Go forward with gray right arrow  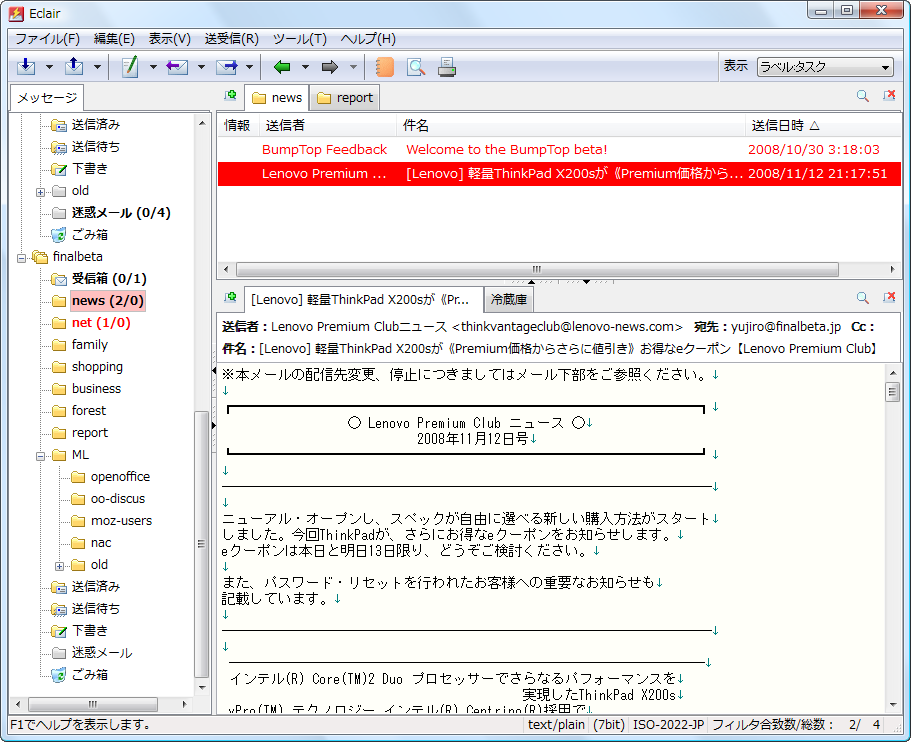click(x=330, y=67)
